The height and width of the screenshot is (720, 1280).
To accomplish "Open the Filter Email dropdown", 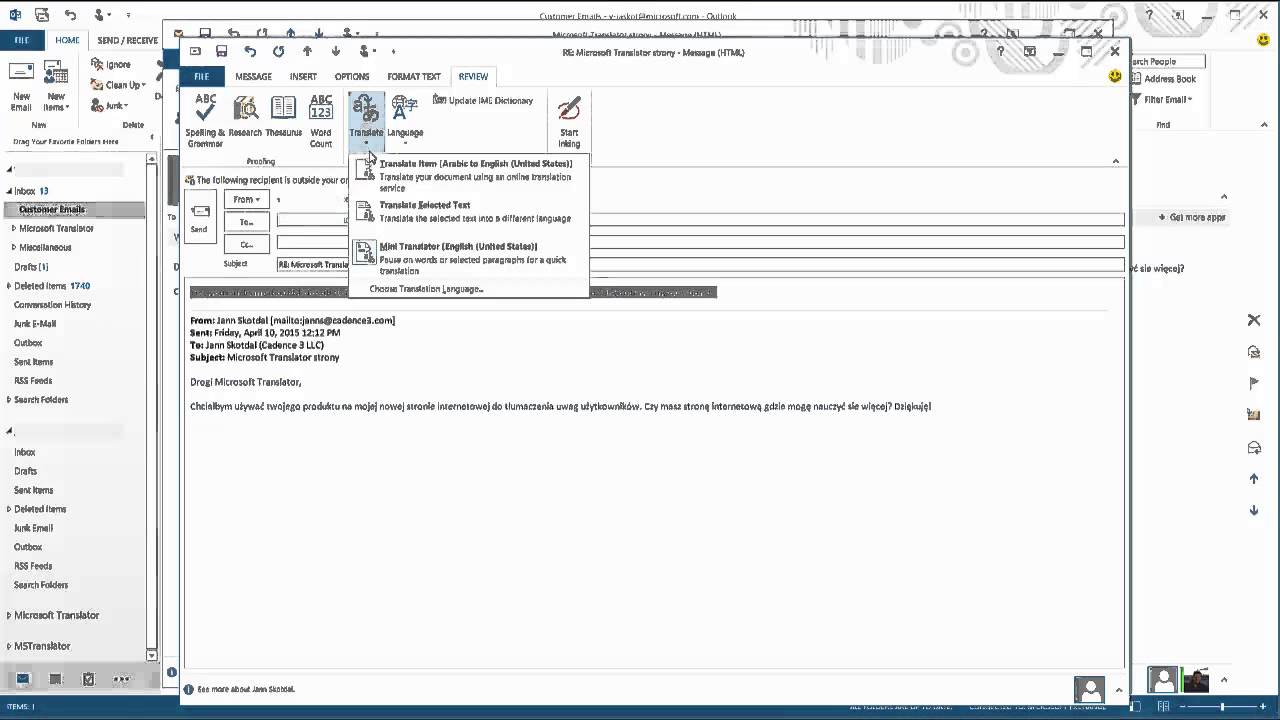I will (1163, 99).
